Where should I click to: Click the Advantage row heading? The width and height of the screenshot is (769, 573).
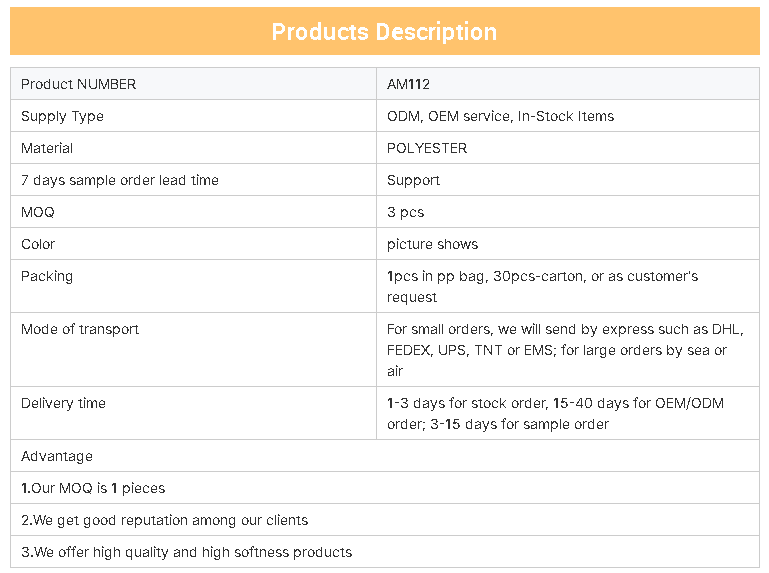[385, 456]
